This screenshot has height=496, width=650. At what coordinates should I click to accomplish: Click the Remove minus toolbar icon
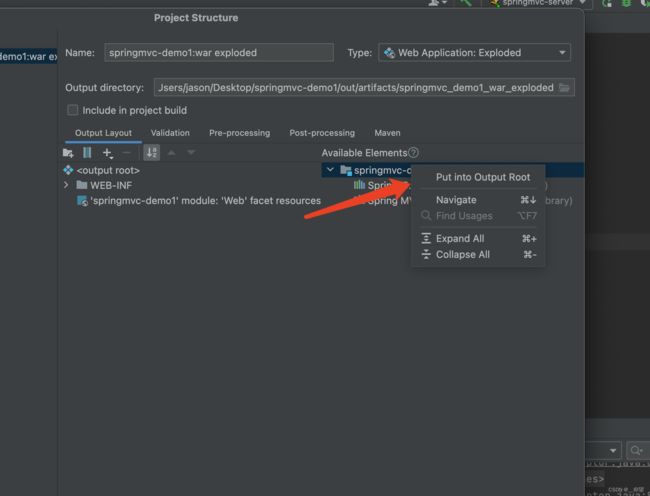pos(127,153)
